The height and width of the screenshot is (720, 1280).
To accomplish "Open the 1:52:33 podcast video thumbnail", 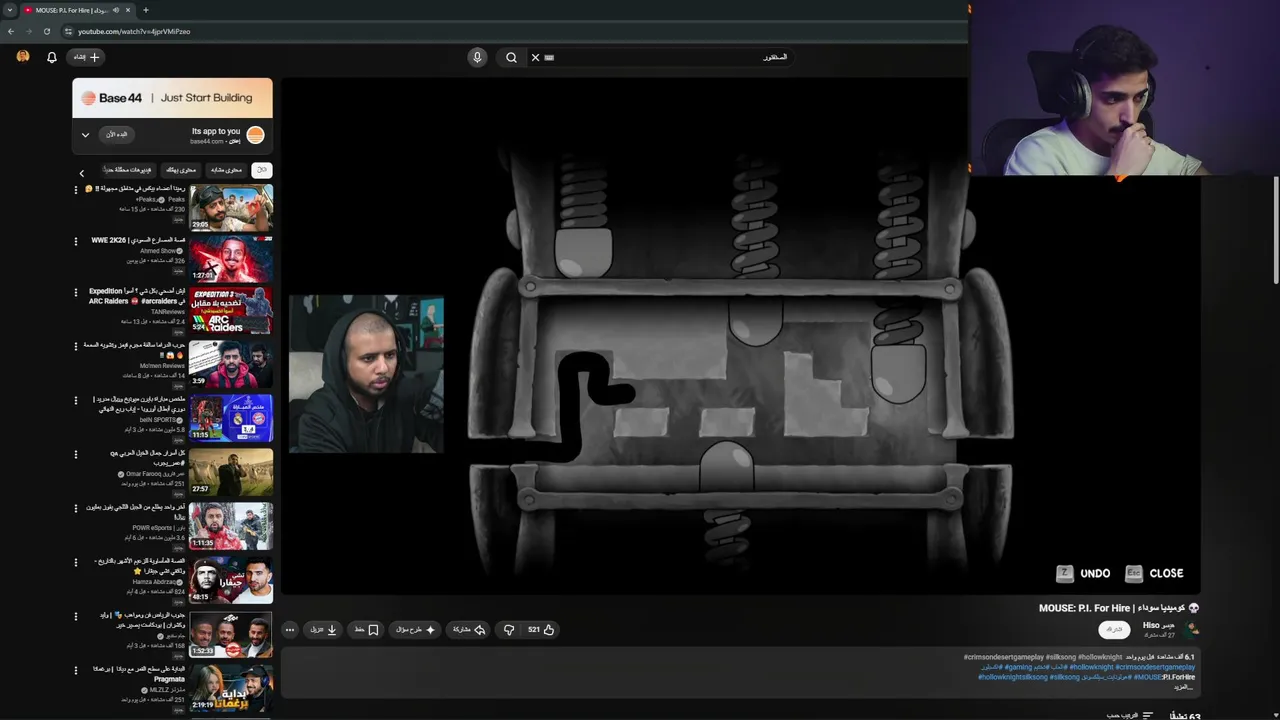I will (231, 634).
